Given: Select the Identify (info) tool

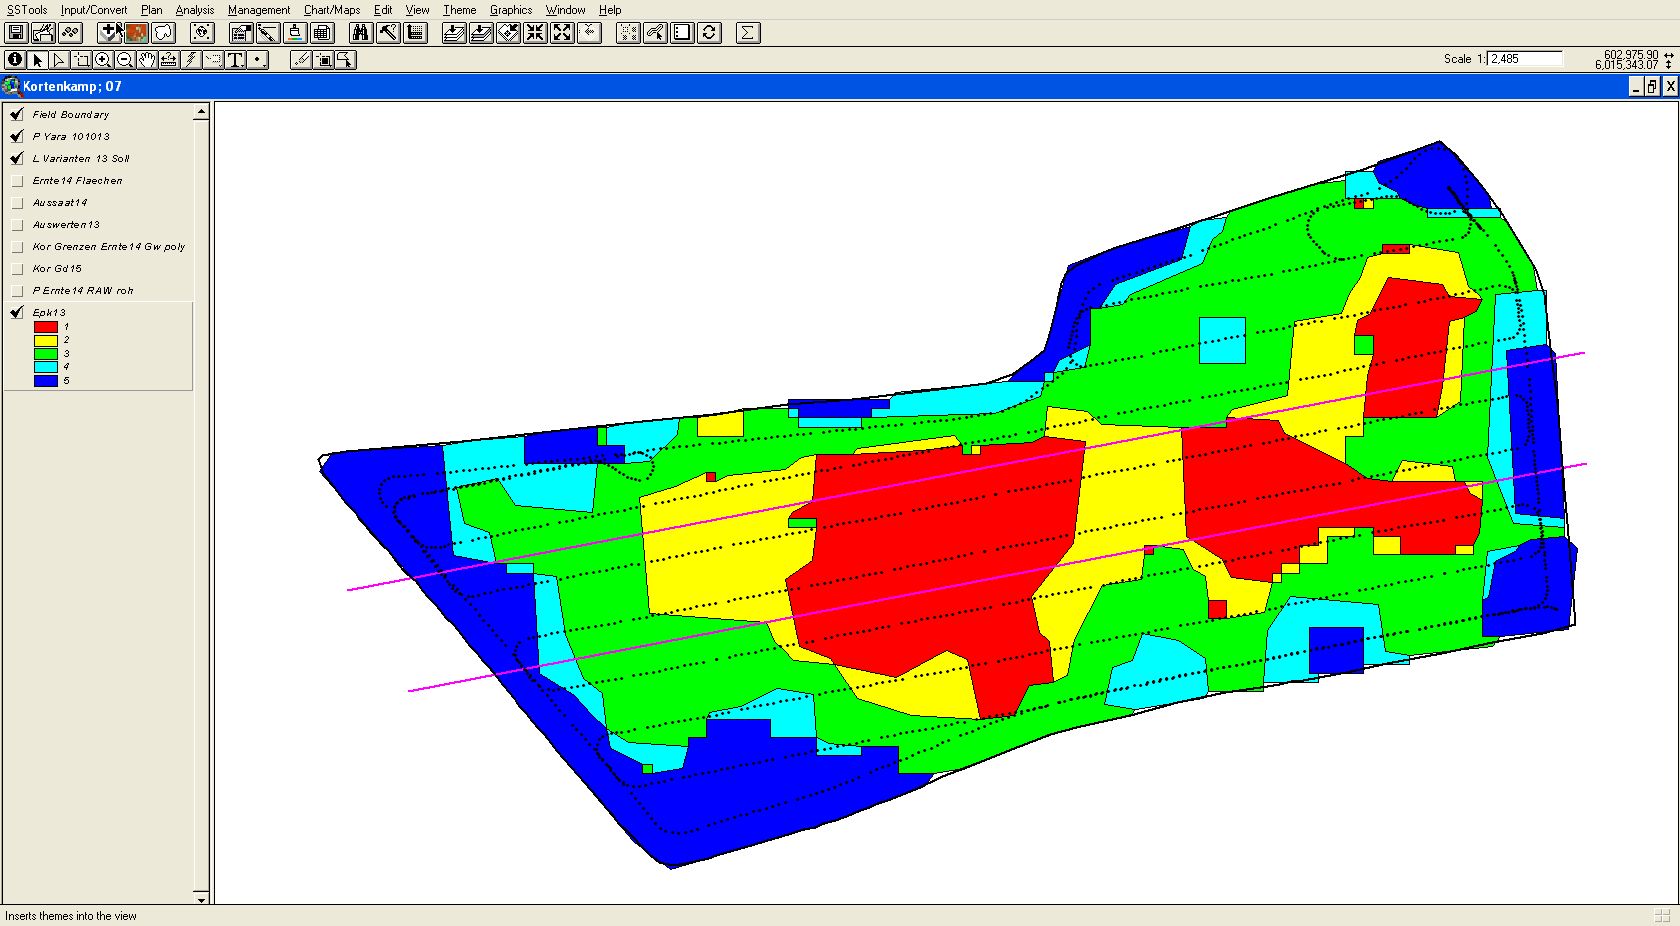Looking at the screenshot, I should tap(15, 60).
